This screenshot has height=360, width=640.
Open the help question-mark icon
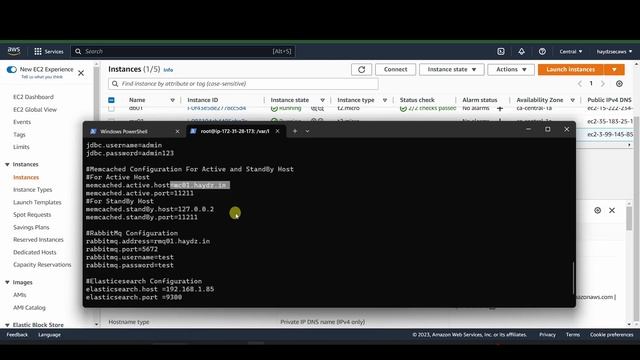coord(542,51)
